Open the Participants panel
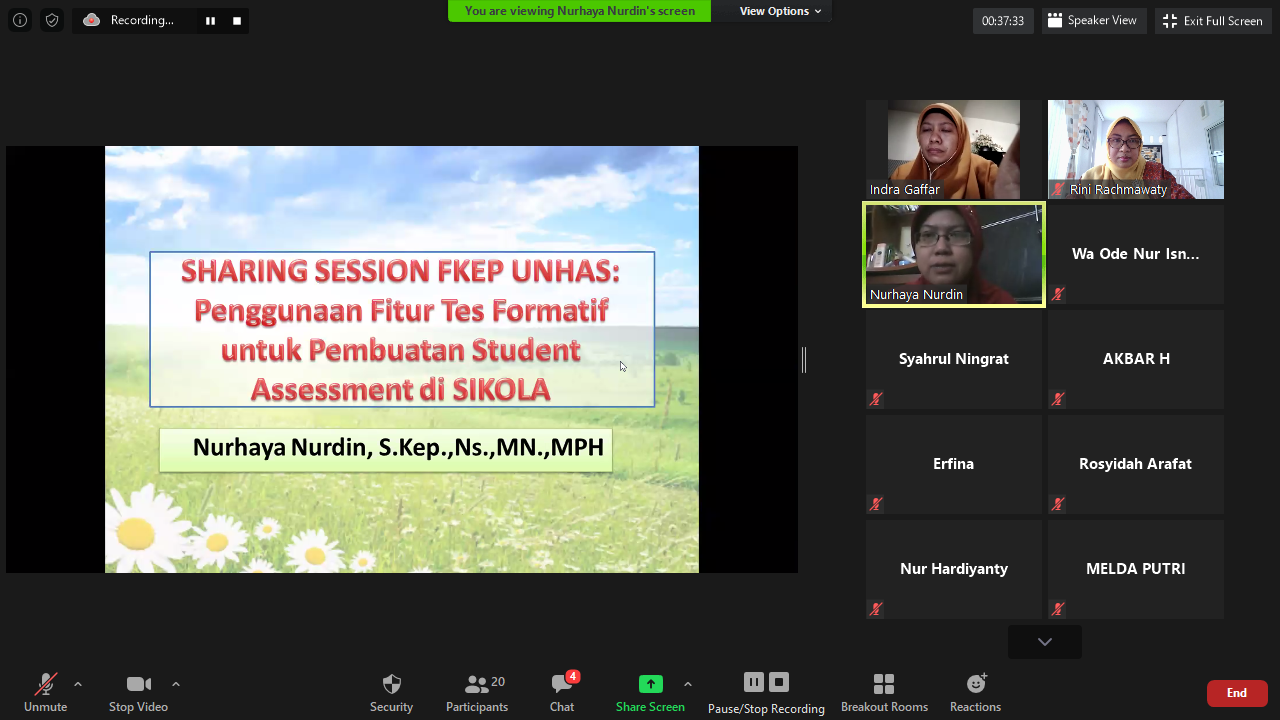The image size is (1280, 720). coord(477,692)
